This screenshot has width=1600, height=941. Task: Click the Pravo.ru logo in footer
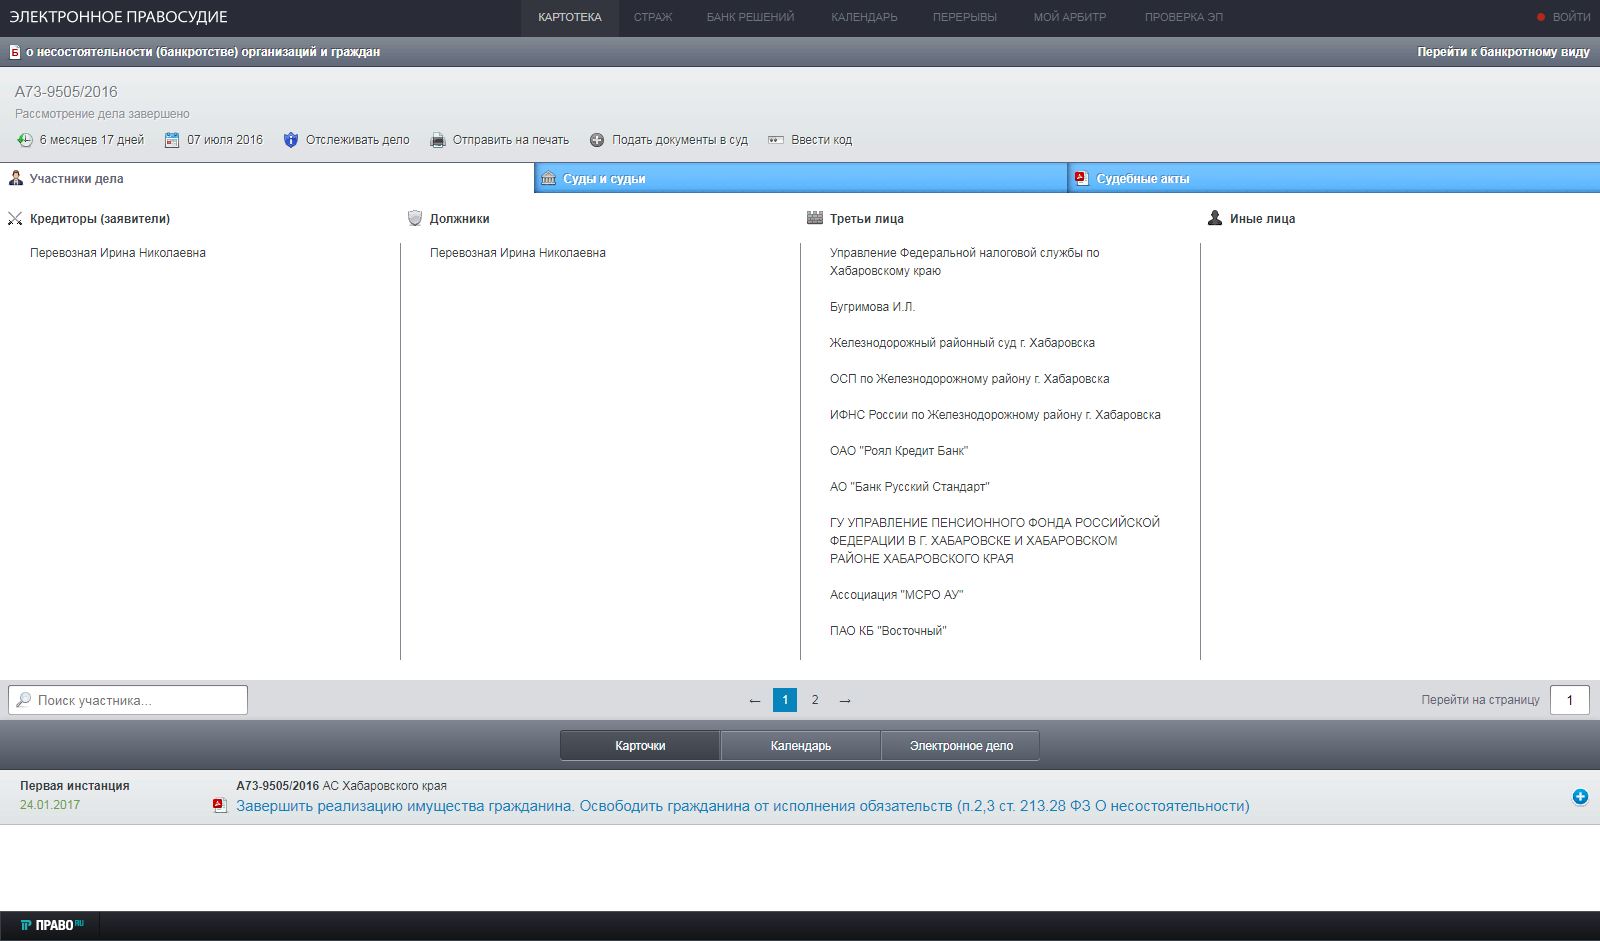pyautogui.click(x=52, y=925)
